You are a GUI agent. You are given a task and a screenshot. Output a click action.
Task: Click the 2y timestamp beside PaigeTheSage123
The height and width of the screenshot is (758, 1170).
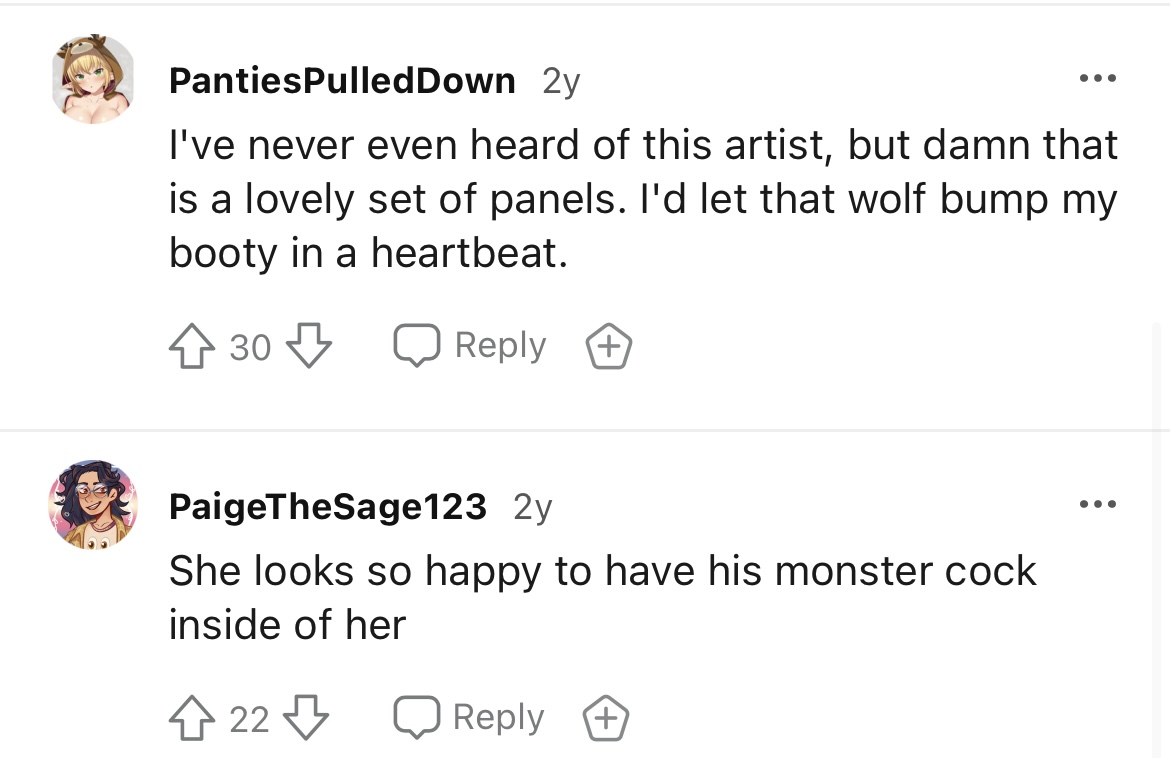click(533, 507)
